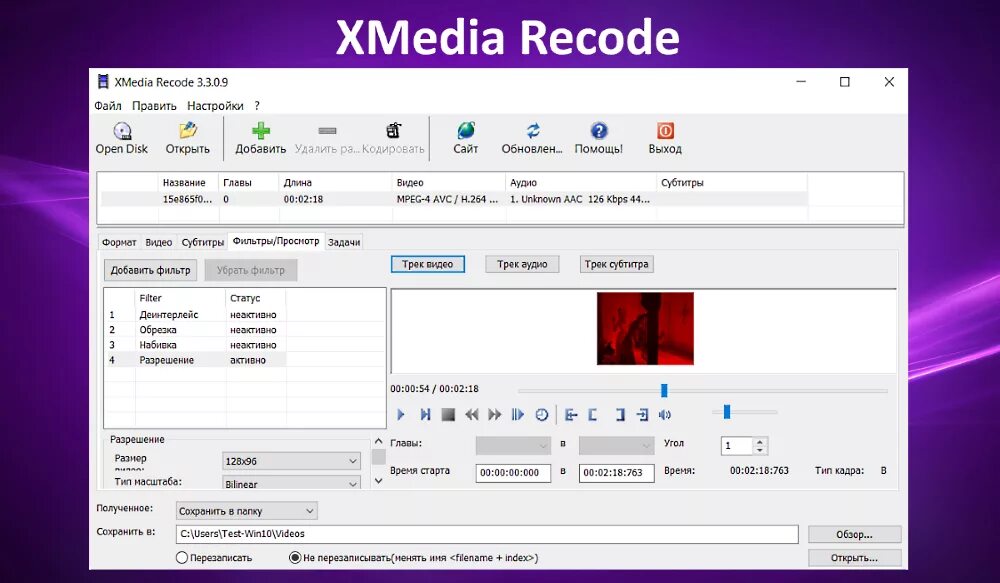Click the Открыть... button at the bottom
Viewport: 1000px width, 583px height.
[x=855, y=557]
